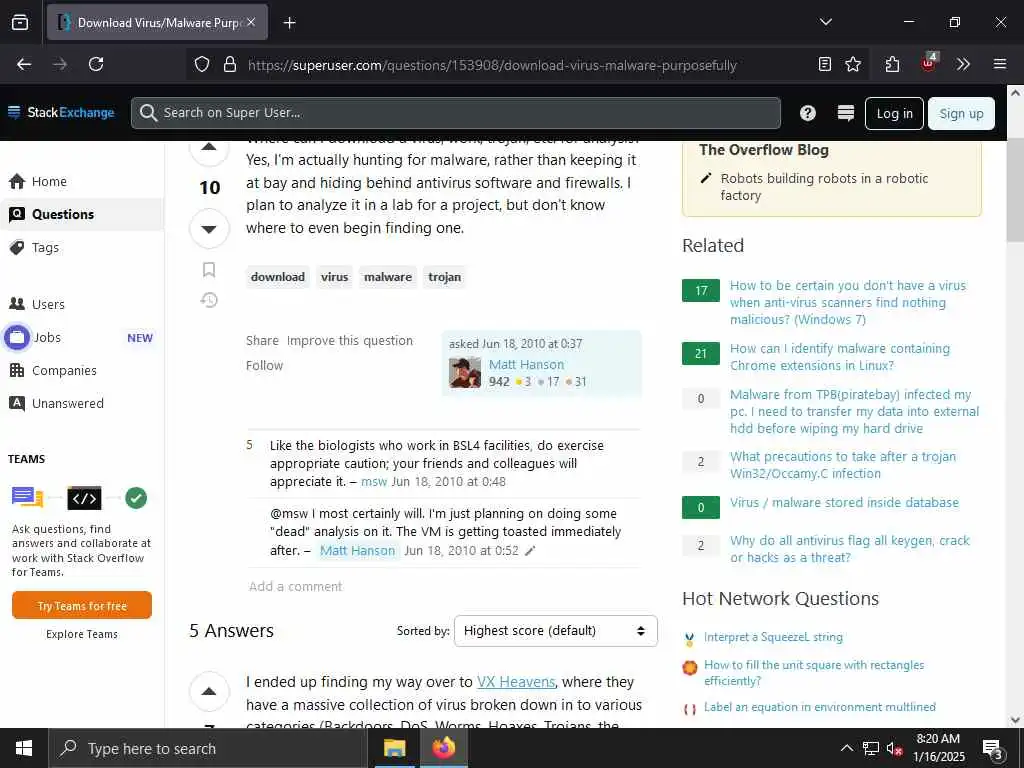Click the muted volume tray icon
The width and height of the screenshot is (1024, 768).
click(x=894, y=749)
